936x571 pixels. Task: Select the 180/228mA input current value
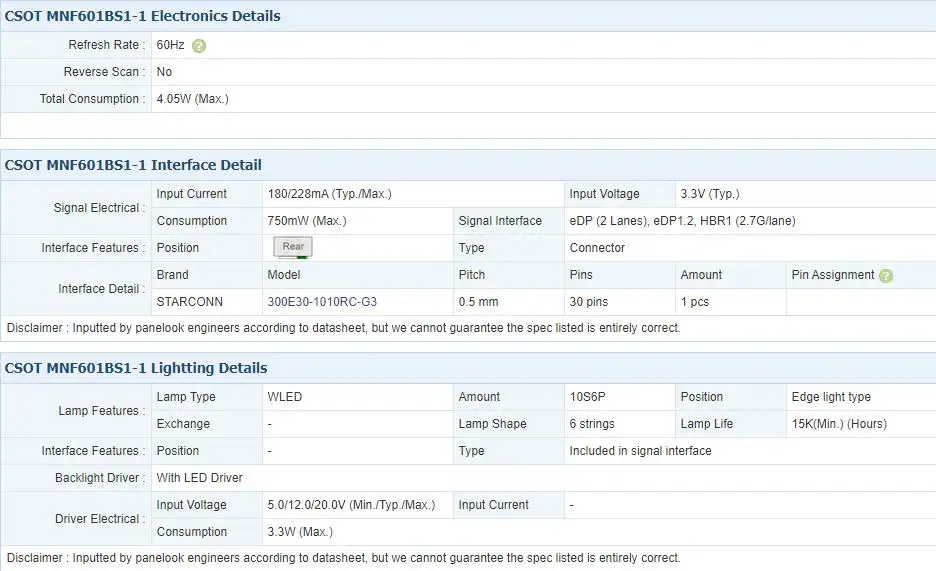pyautogui.click(x=330, y=194)
